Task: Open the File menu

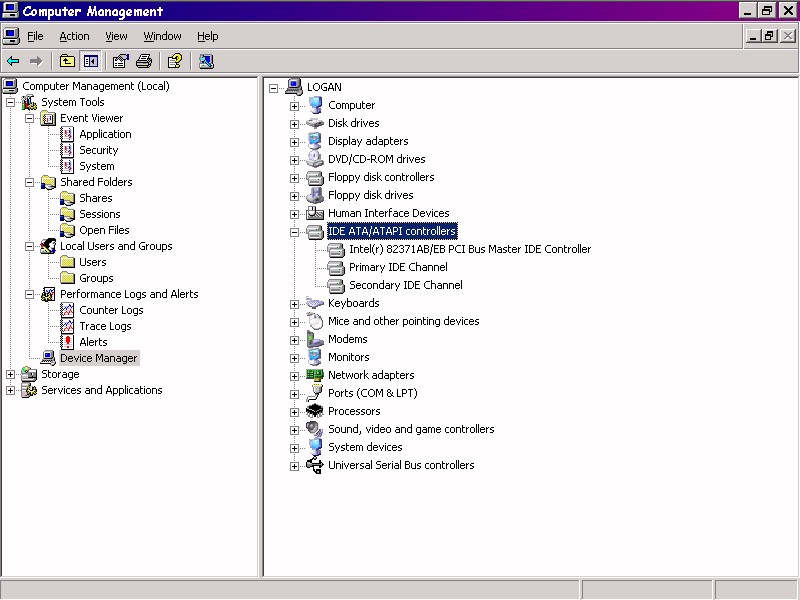Action: (x=35, y=36)
